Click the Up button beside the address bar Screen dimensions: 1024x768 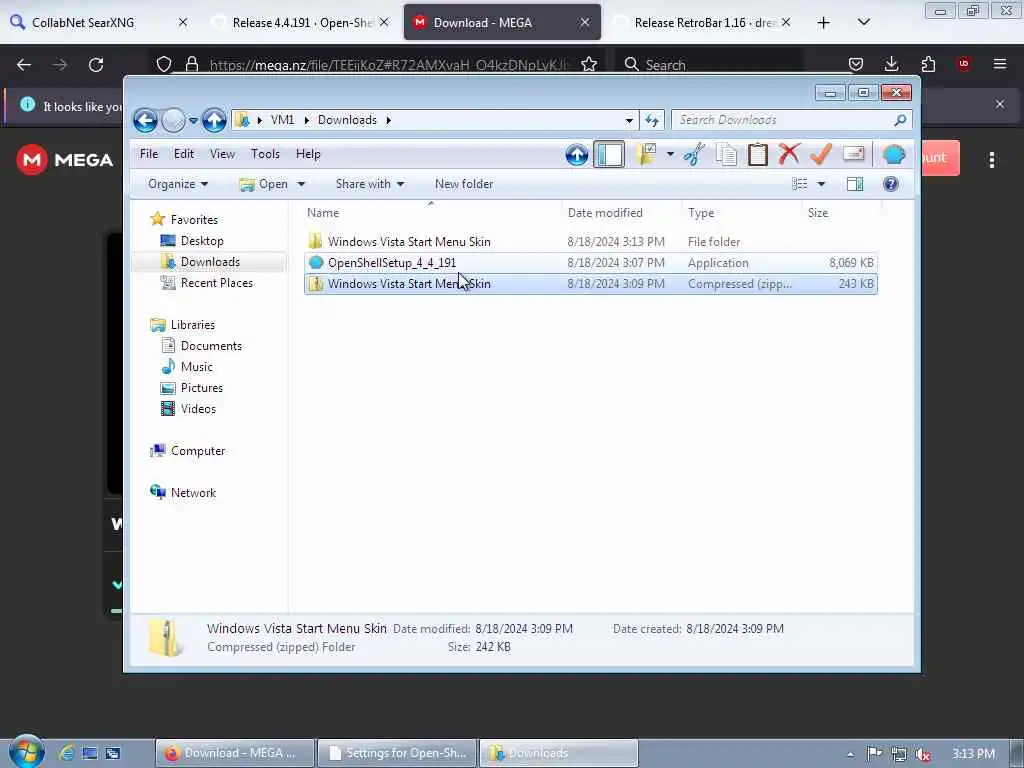point(214,120)
